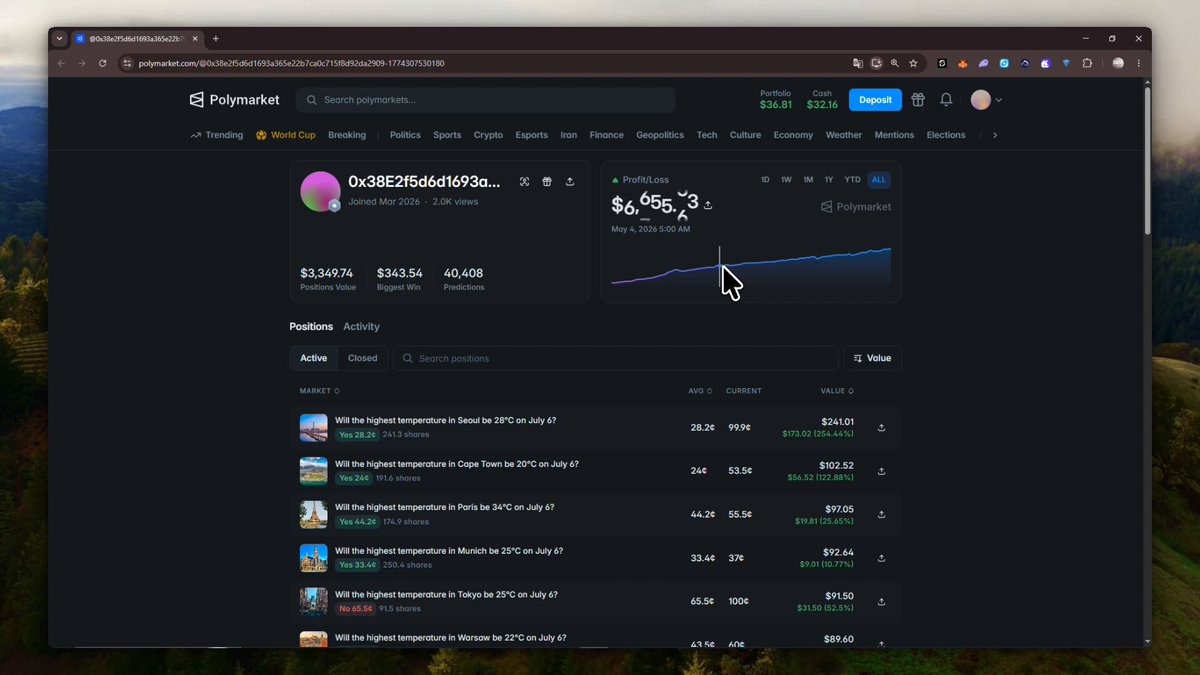Click the gift icon on the profile card
The height and width of the screenshot is (675, 1200).
click(x=547, y=182)
